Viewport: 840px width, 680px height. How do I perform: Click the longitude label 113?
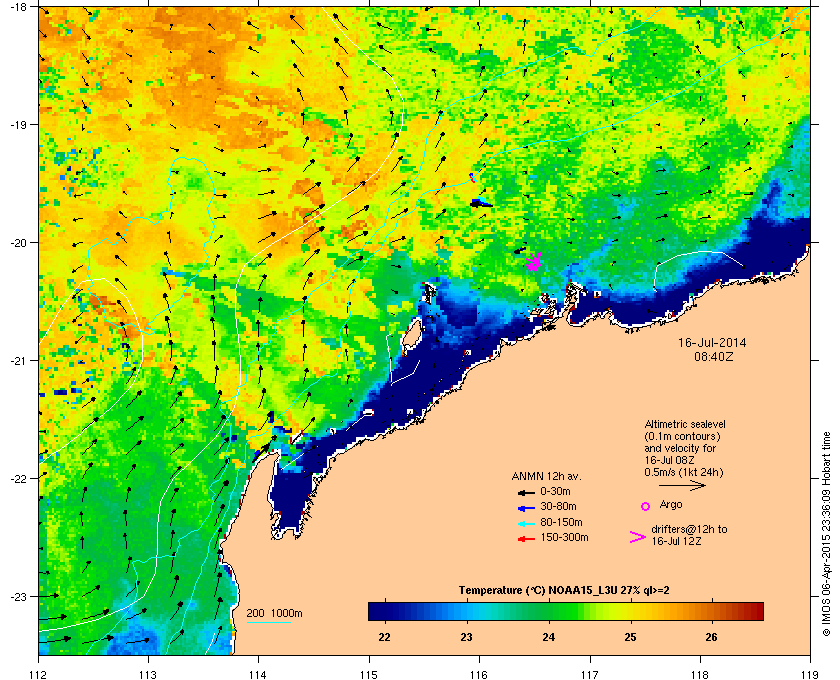tap(148, 675)
